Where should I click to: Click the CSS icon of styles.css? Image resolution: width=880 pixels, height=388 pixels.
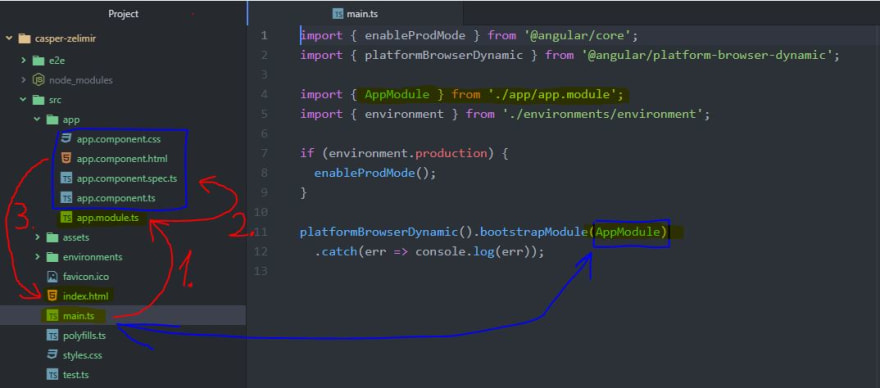(53, 355)
